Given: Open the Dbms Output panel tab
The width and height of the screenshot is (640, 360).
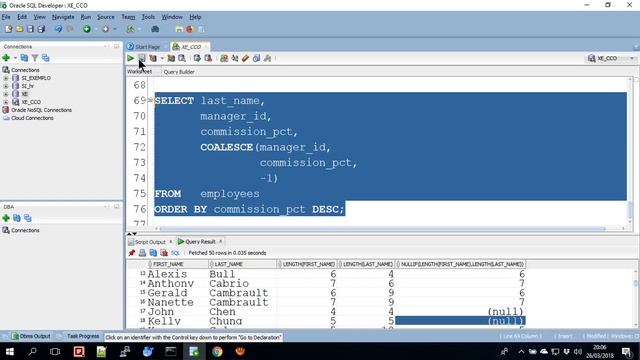Looking at the screenshot, I should click(x=32, y=336).
